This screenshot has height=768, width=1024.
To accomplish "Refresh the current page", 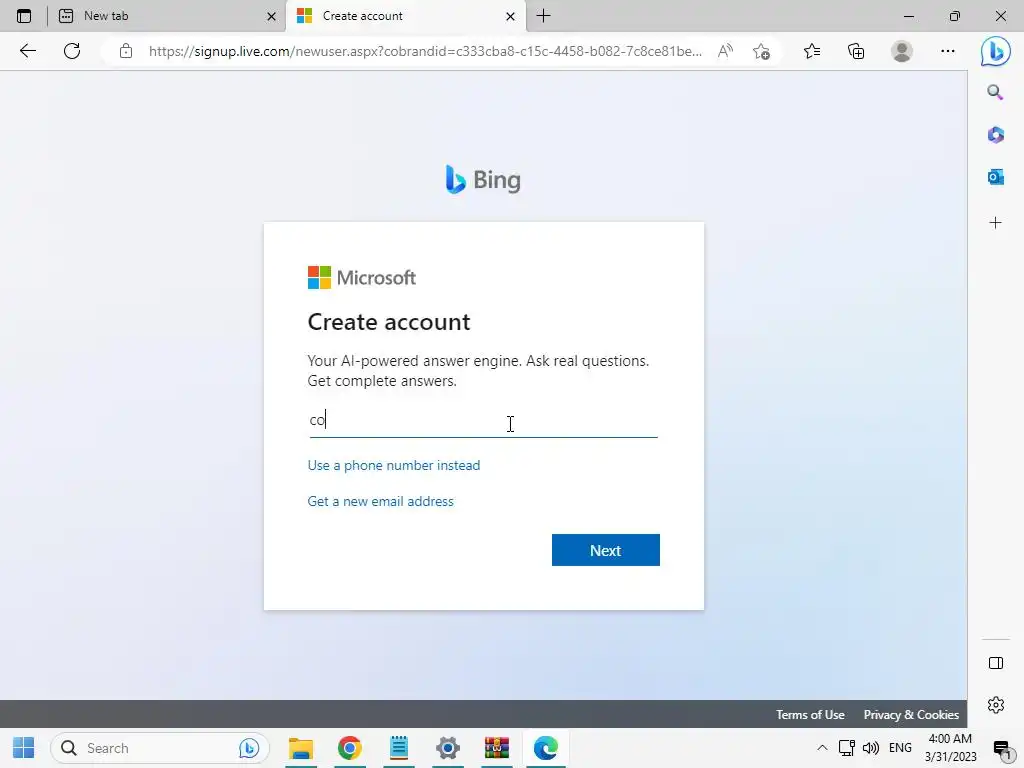I will 72,51.
